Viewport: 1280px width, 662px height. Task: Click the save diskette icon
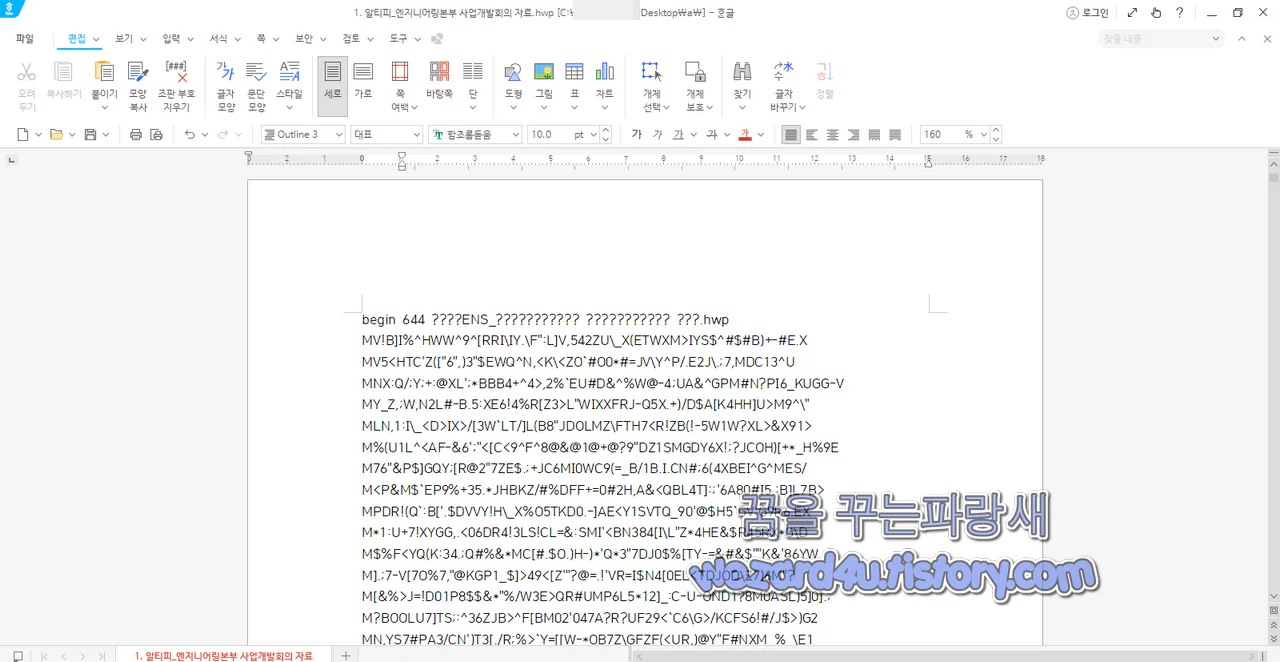[90, 134]
